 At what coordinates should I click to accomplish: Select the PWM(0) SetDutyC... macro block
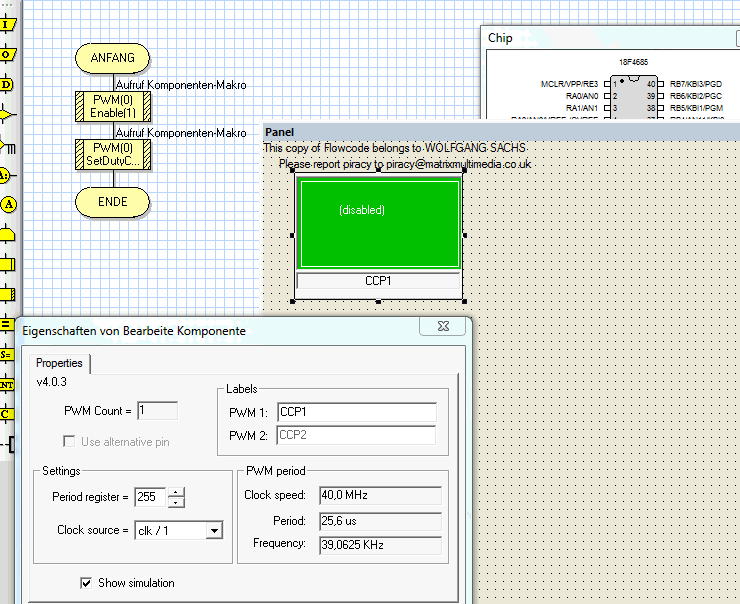pos(113,154)
